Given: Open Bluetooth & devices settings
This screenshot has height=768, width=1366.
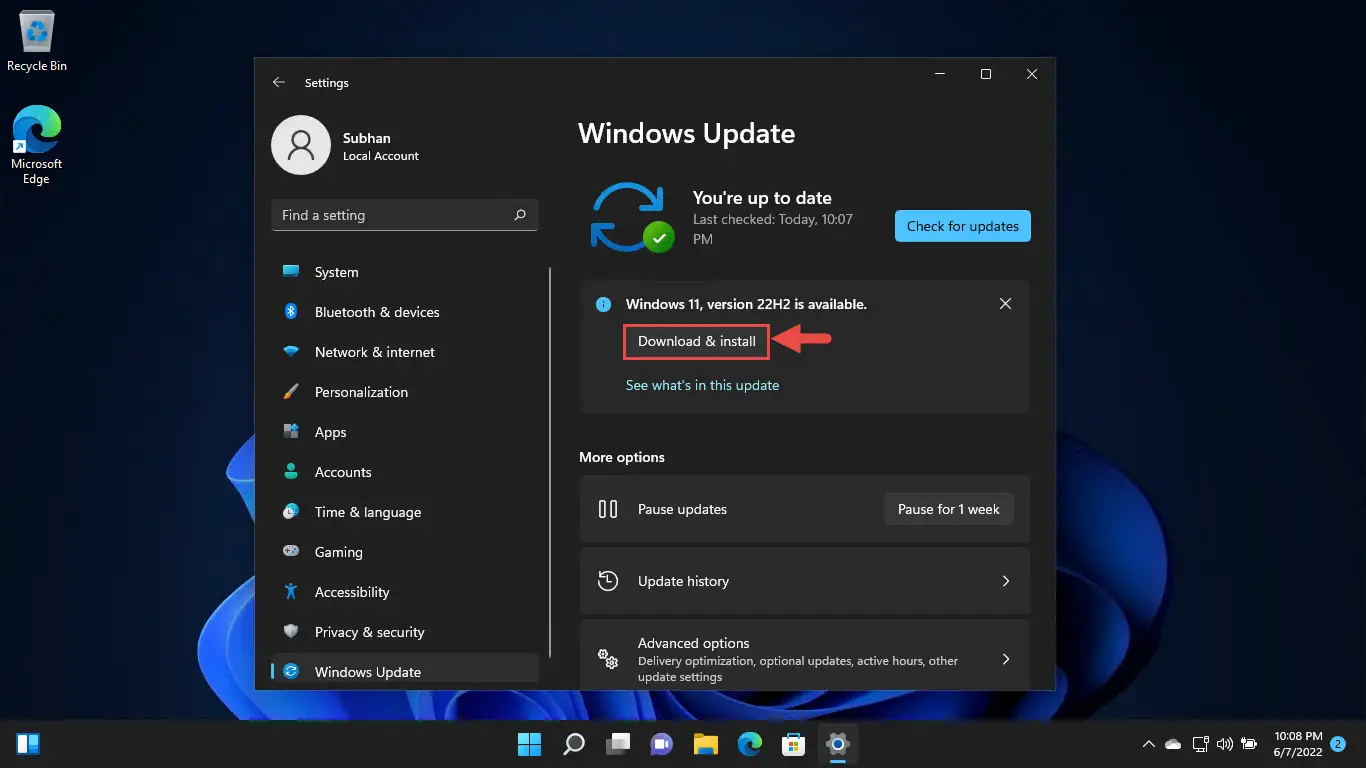Looking at the screenshot, I should [405, 312].
